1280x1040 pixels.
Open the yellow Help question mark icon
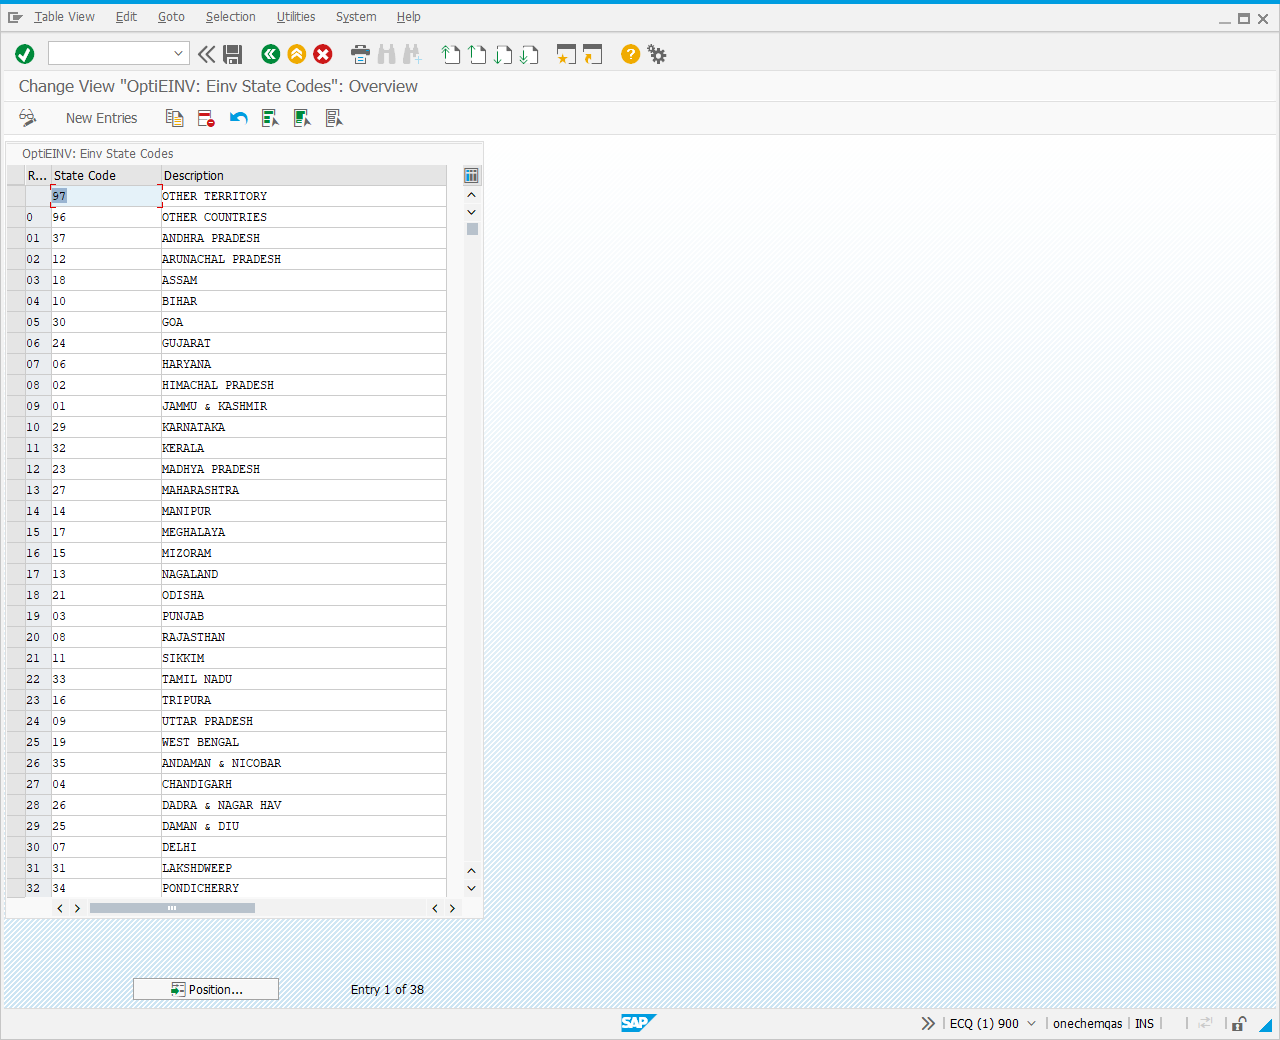[630, 54]
